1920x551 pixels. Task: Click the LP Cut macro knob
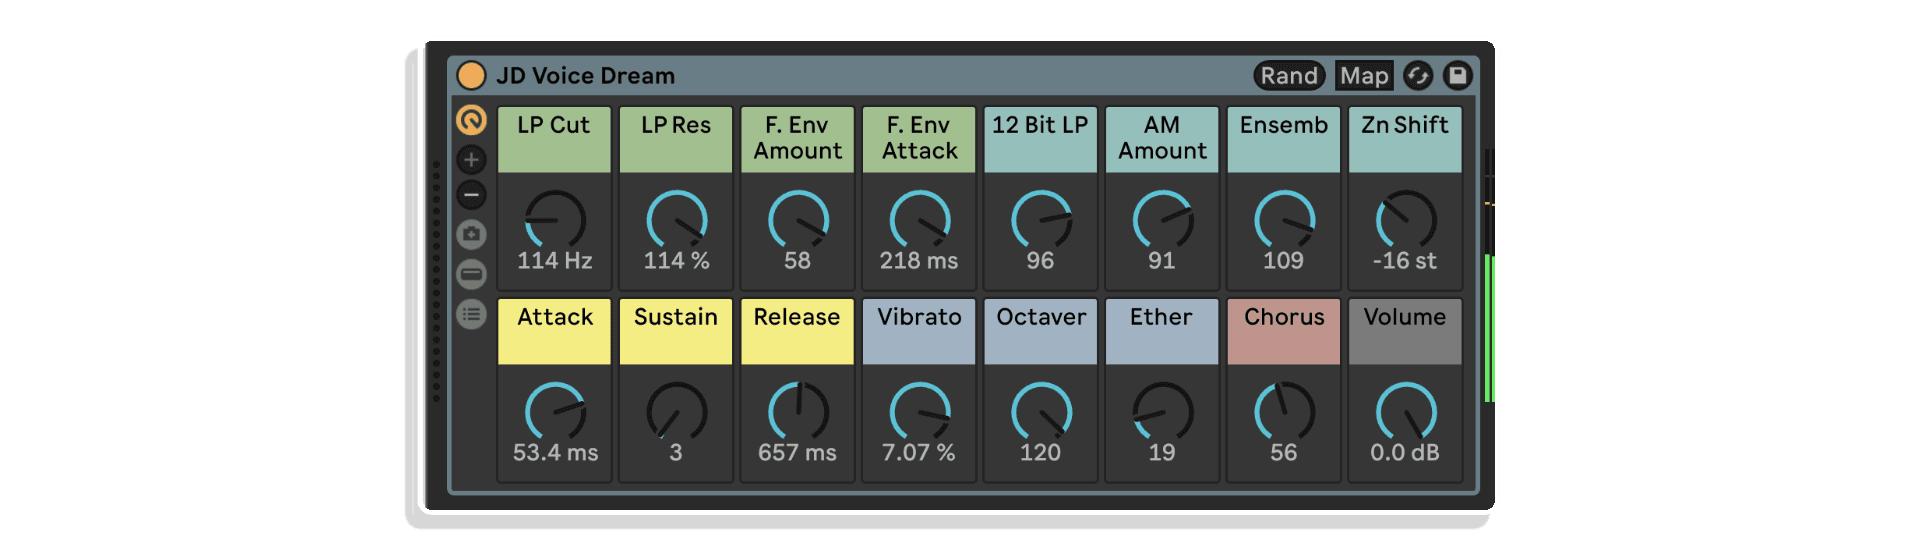pyautogui.click(x=555, y=220)
